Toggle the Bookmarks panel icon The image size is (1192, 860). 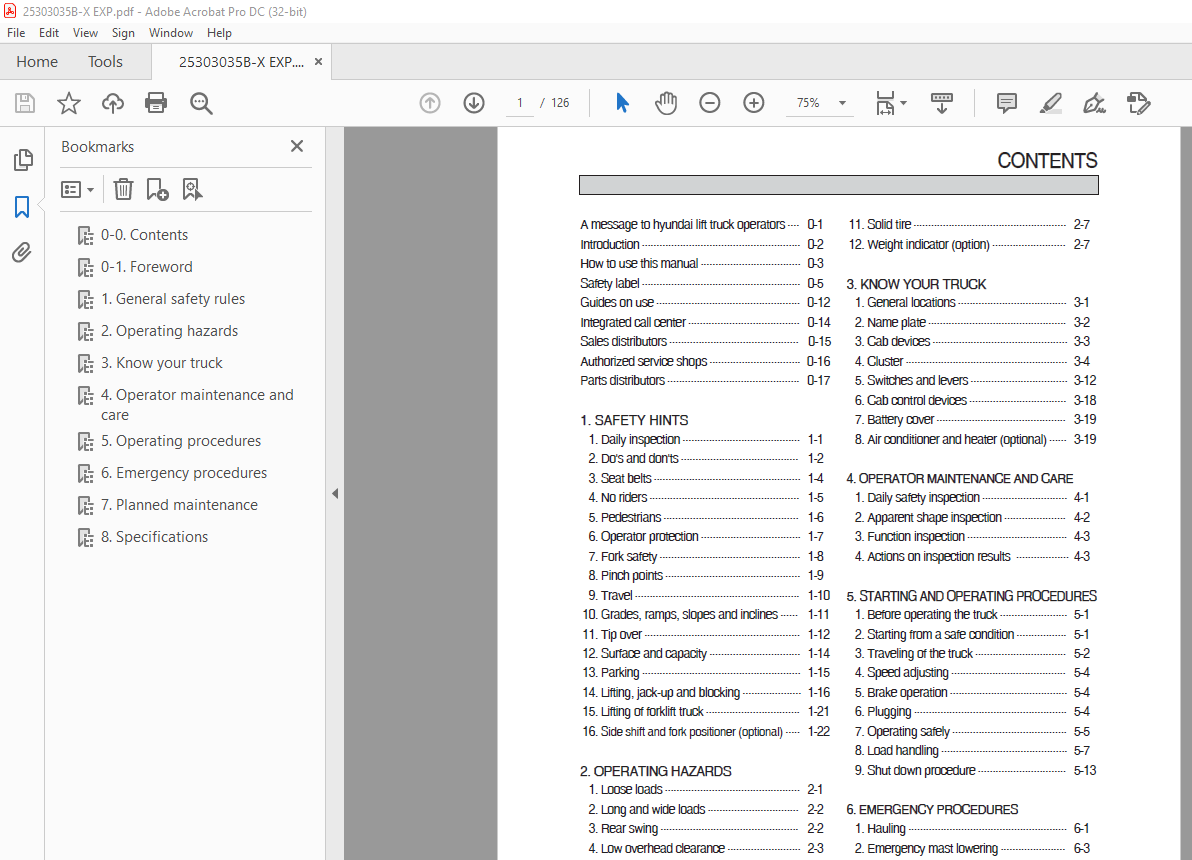(x=22, y=207)
